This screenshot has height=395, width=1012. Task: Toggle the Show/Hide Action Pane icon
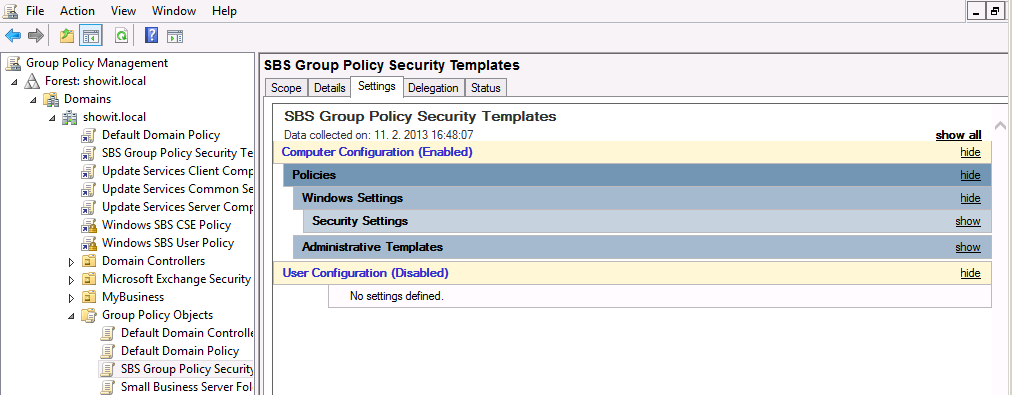point(175,35)
